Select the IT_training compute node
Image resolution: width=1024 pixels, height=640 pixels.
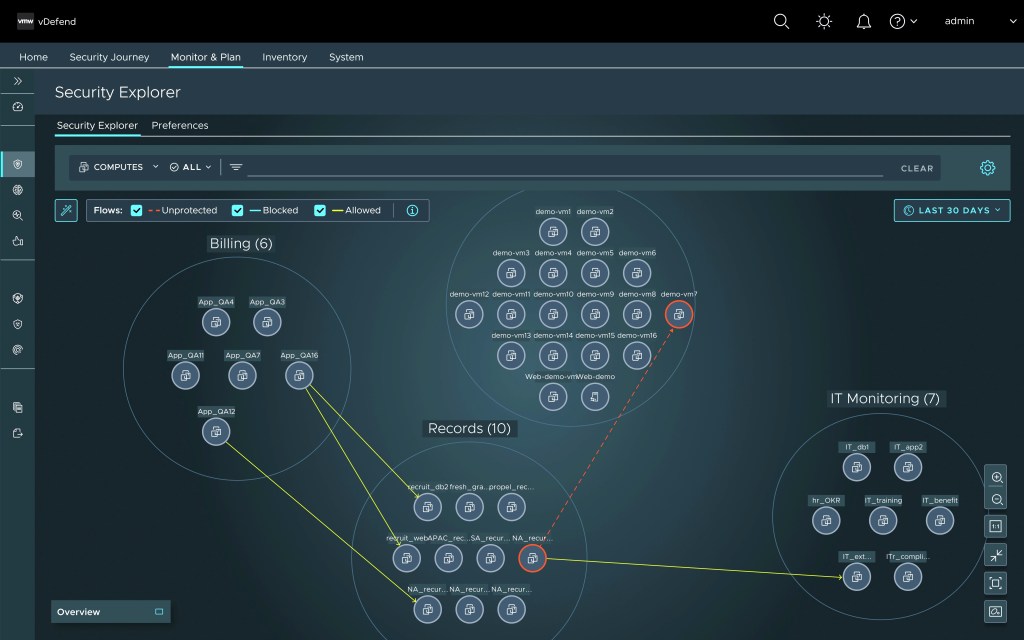[883, 520]
